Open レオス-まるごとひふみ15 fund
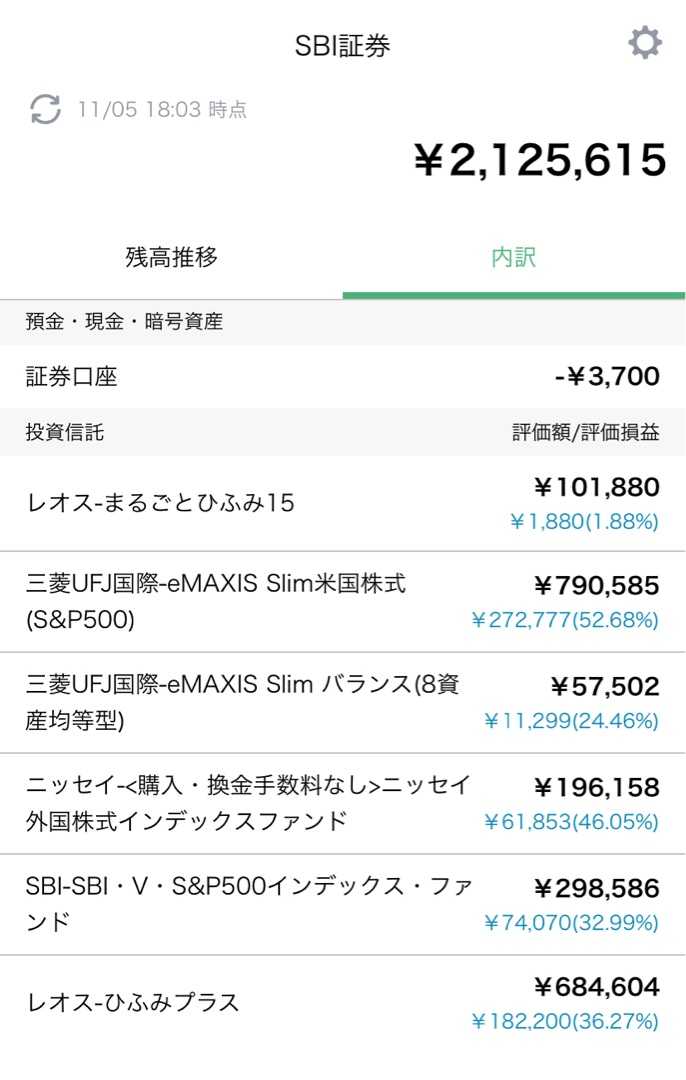686x1080 pixels. pos(343,503)
